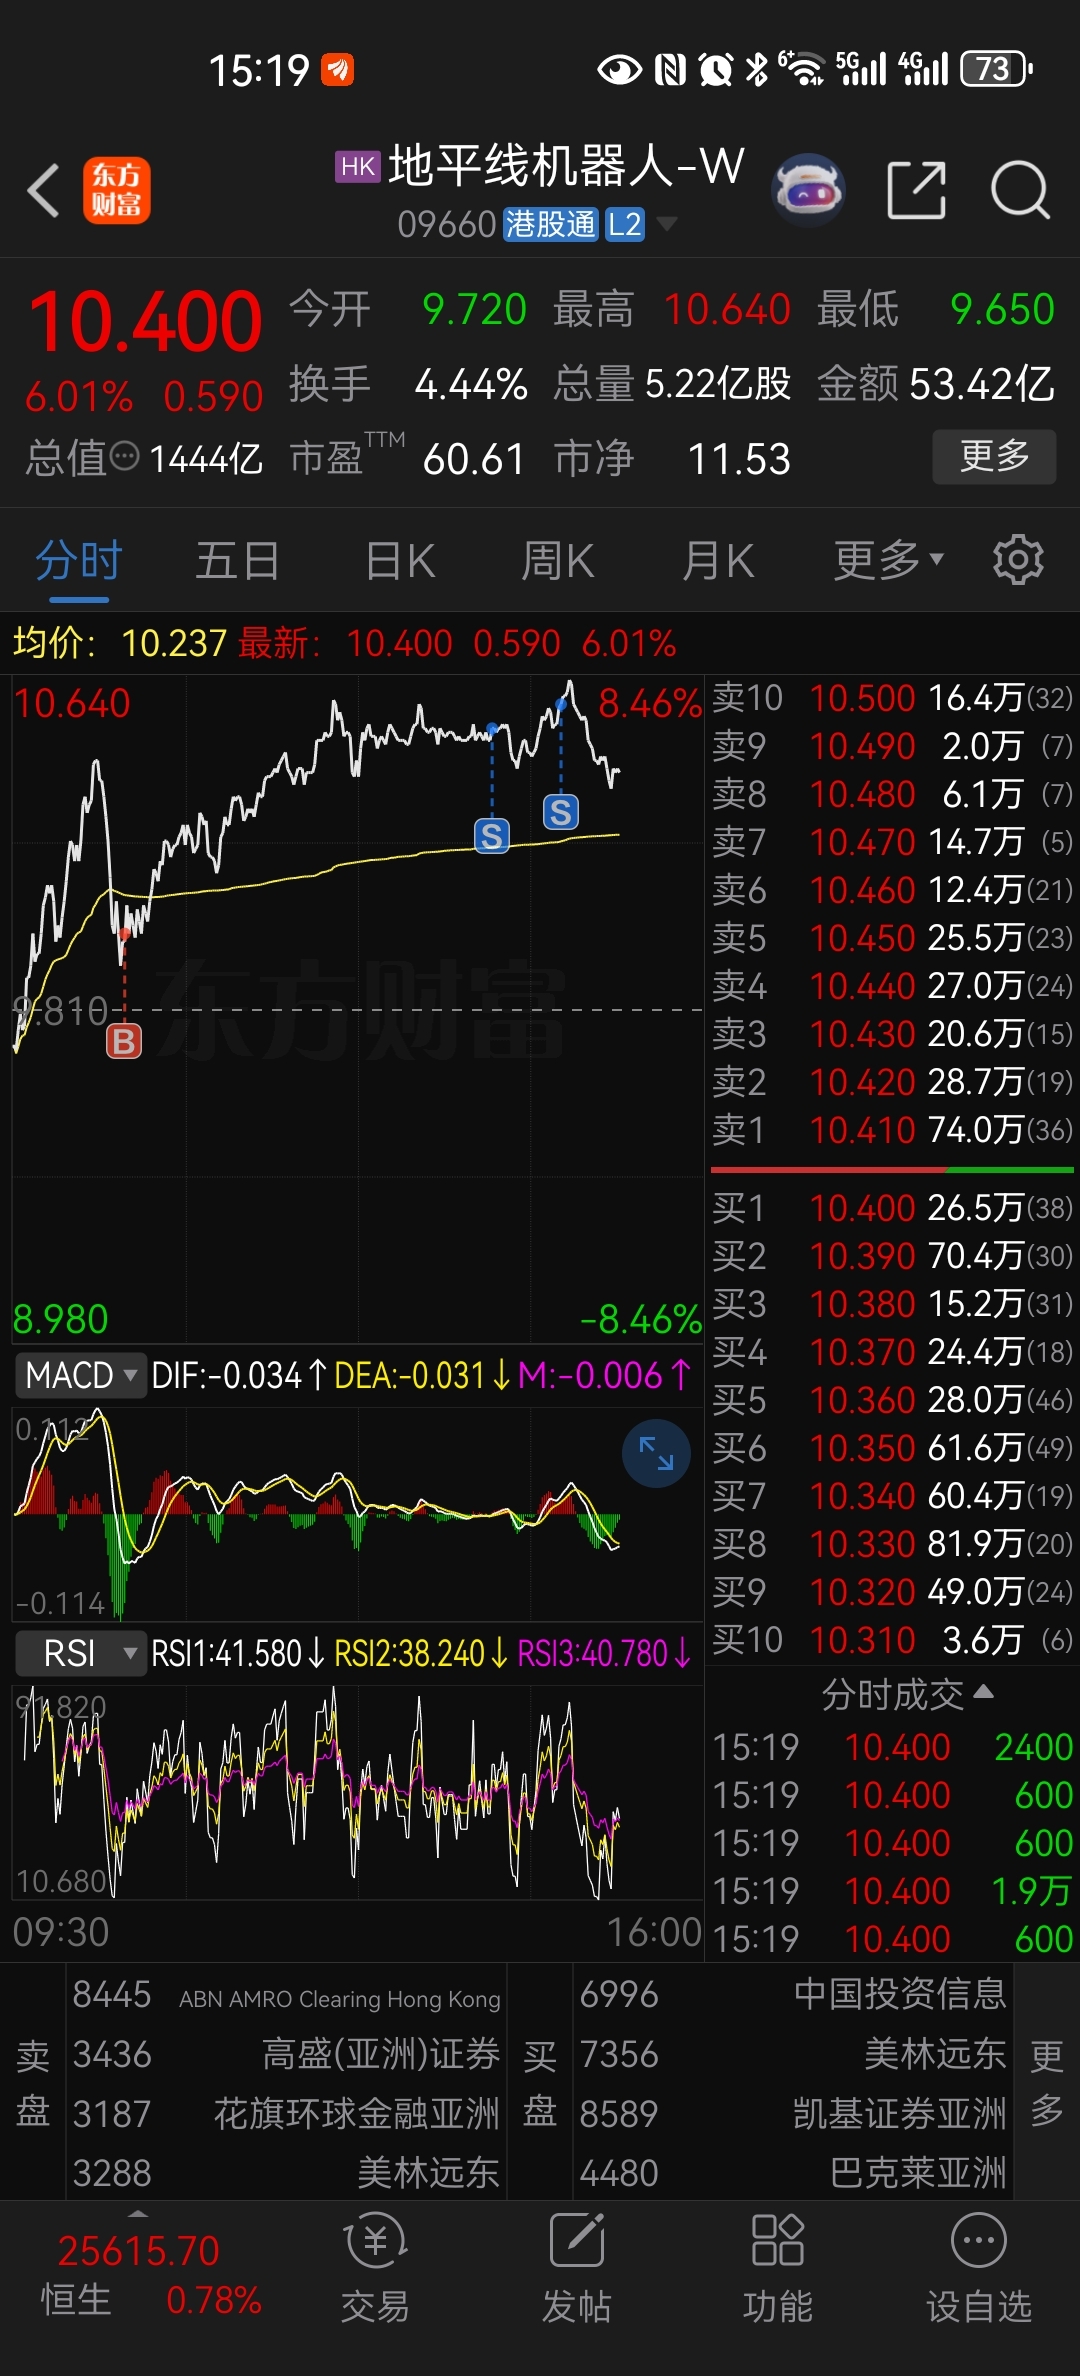Tap the 港股通 tag
This screenshot has width=1080, height=2376.
(550, 224)
